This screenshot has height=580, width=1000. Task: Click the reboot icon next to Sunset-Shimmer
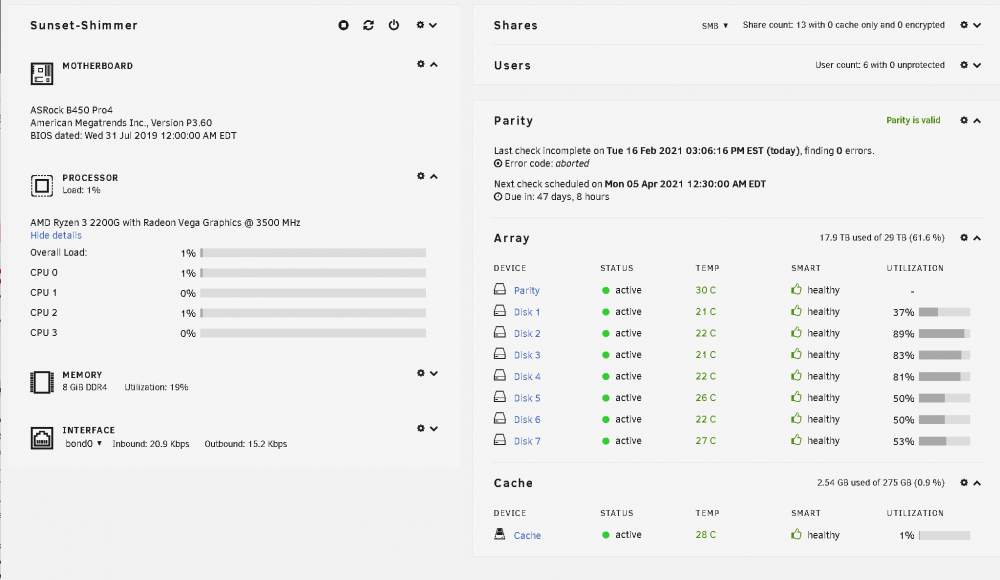pyautogui.click(x=369, y=25)
